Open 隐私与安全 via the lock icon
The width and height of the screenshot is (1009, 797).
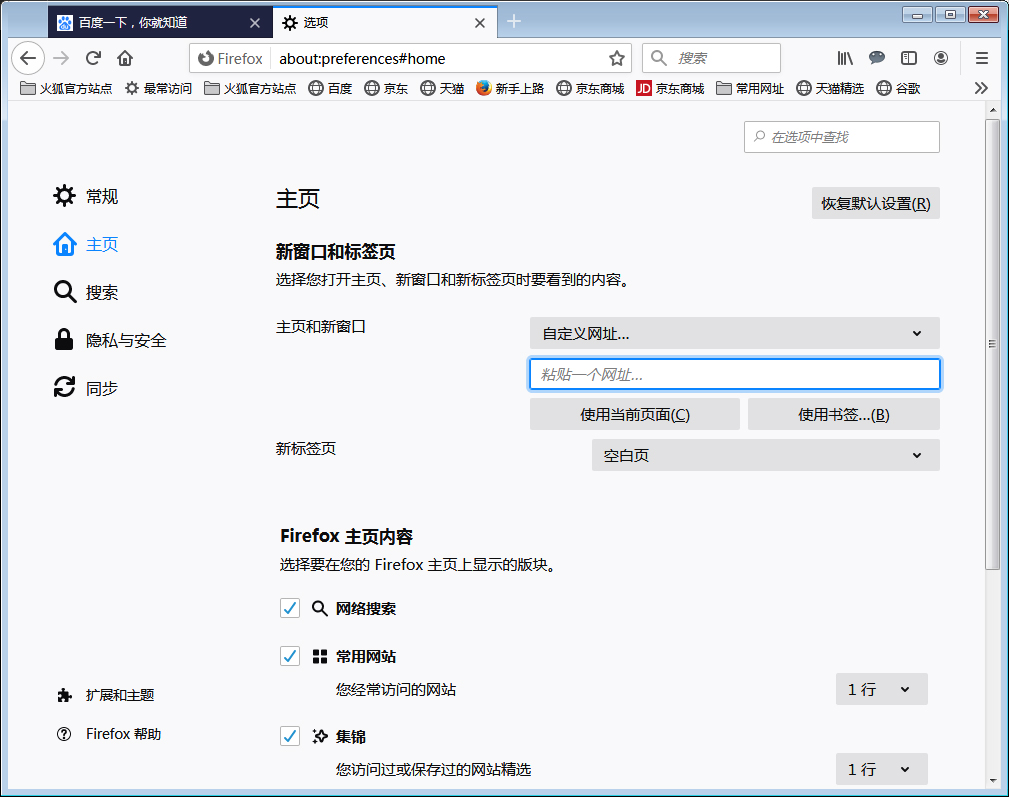pyautogui.click(x=63, y=339)
